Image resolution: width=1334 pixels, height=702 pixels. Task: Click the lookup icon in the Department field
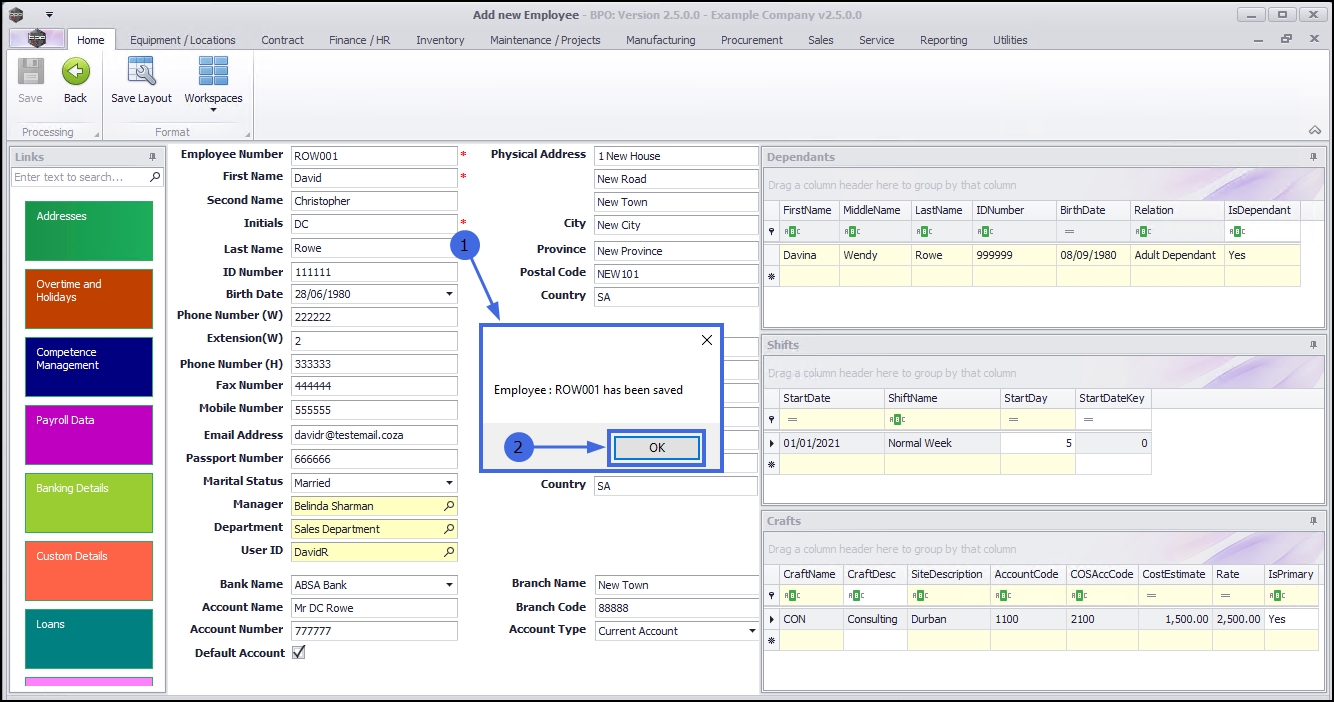(x=449, y=530)
